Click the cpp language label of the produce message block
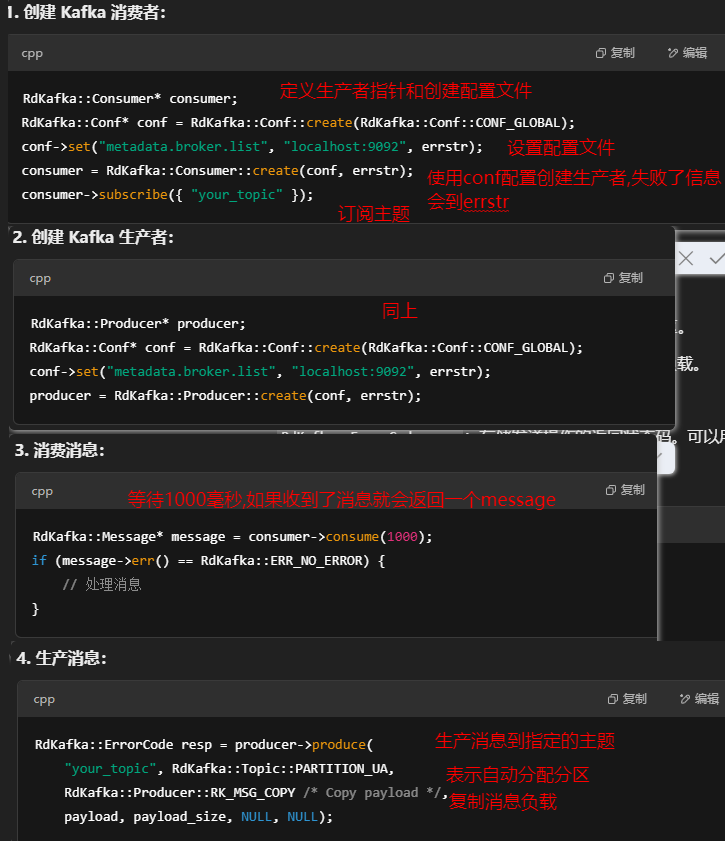 (44, 699)
